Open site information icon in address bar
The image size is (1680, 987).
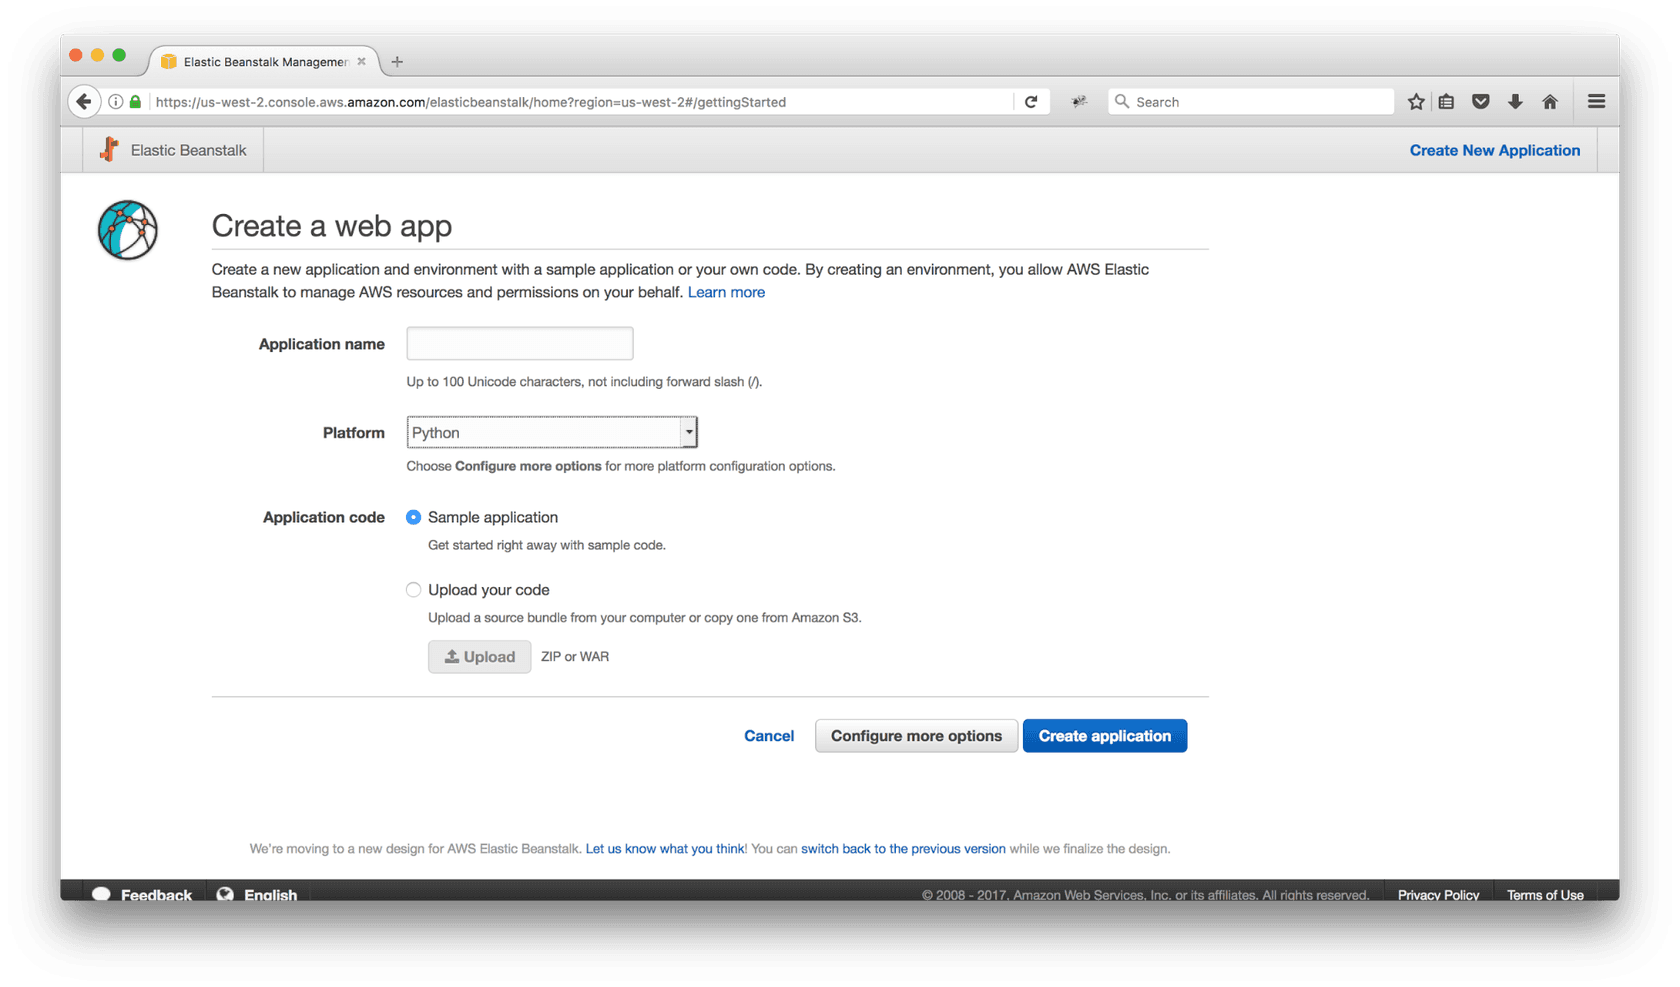116,102
